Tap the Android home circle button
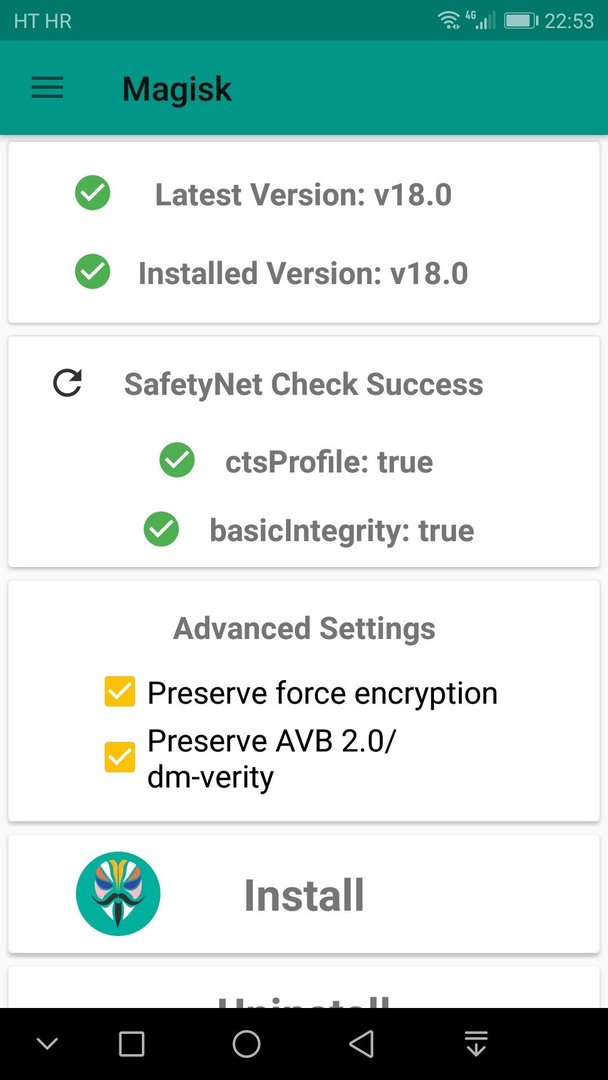 247,1043
